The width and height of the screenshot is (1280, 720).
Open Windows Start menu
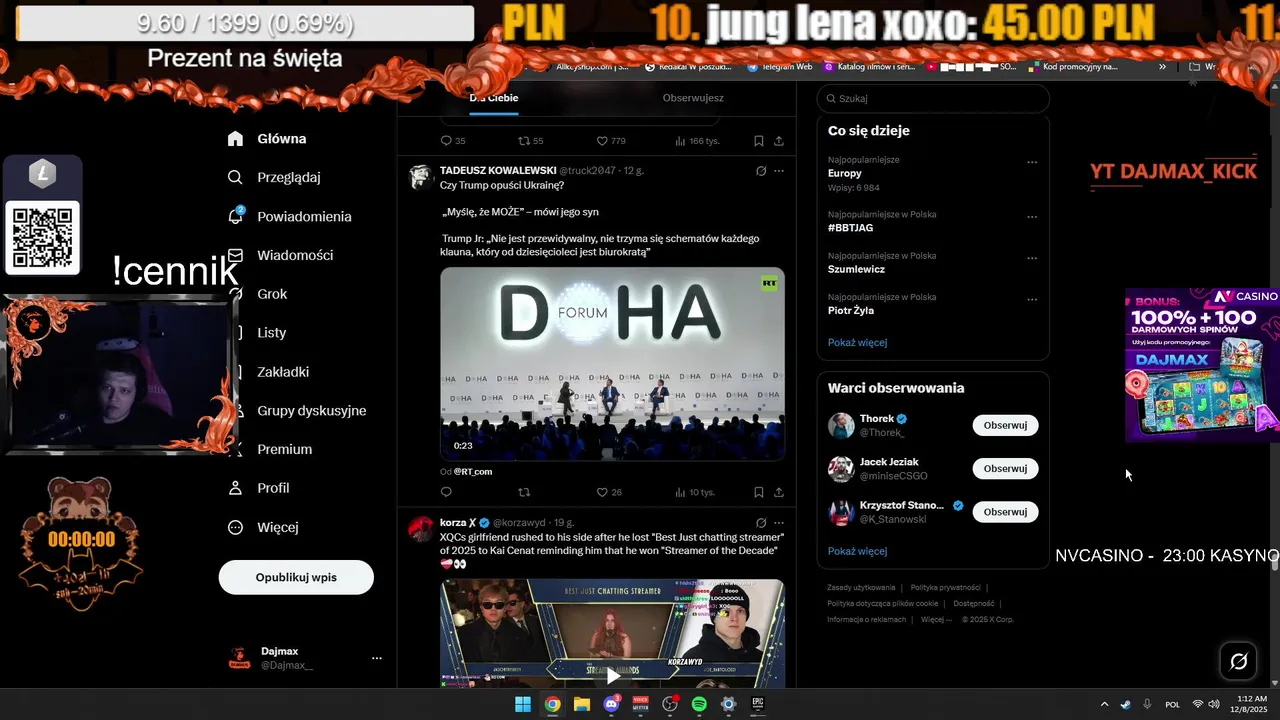[523, 704]
